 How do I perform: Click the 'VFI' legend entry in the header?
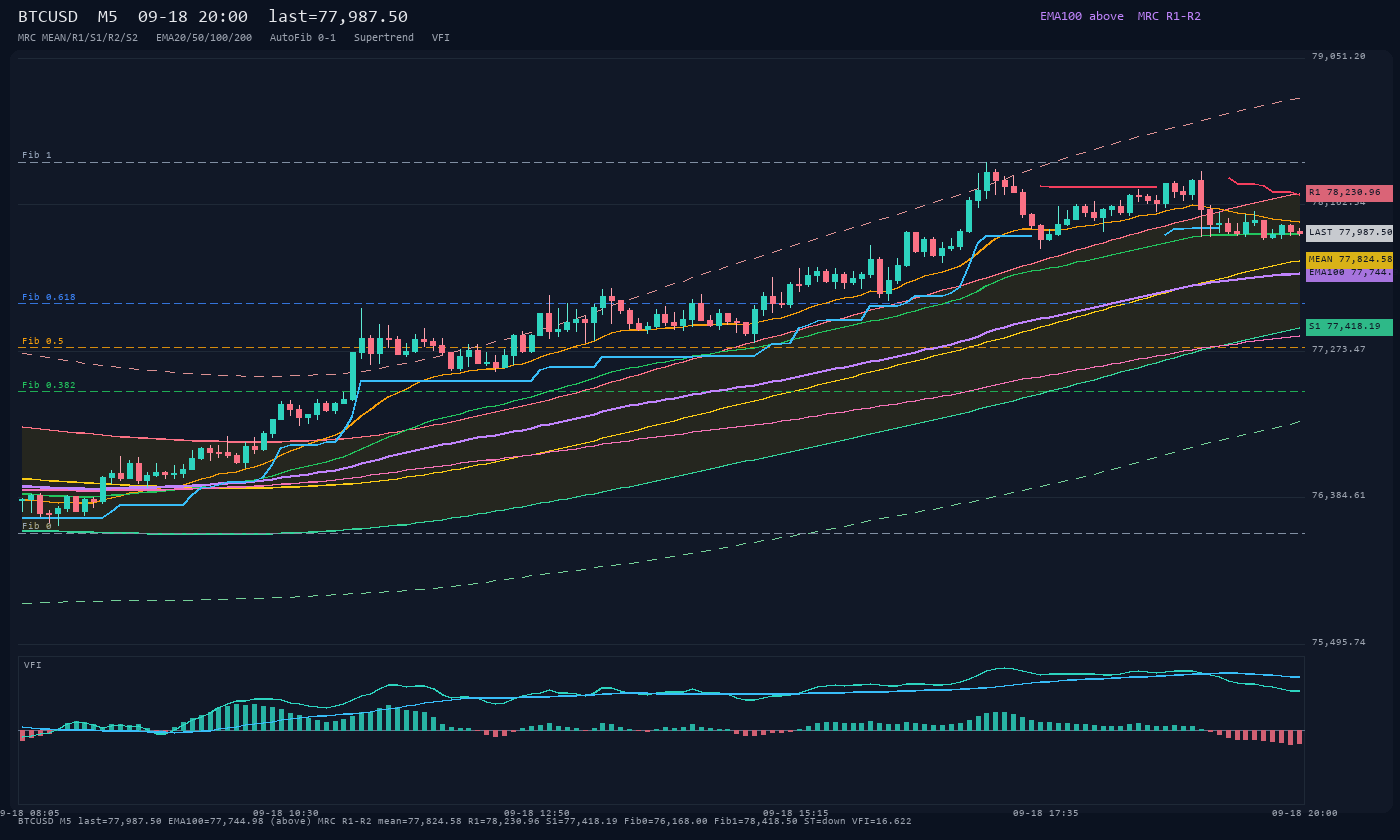(441, 38)
